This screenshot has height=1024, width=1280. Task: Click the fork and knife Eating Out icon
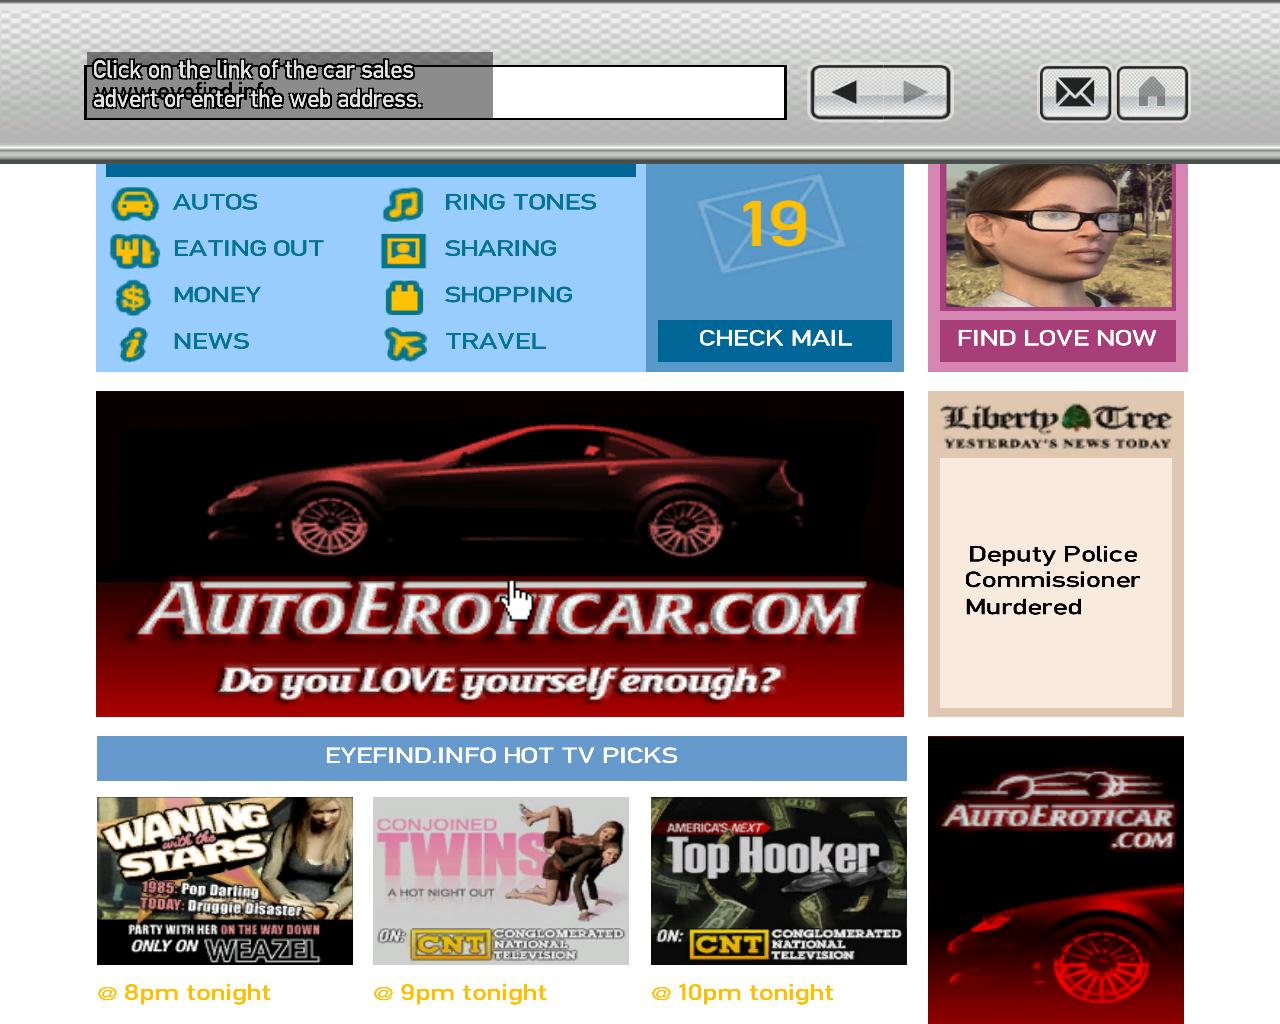pyautogui.click(x=134, y=250)
